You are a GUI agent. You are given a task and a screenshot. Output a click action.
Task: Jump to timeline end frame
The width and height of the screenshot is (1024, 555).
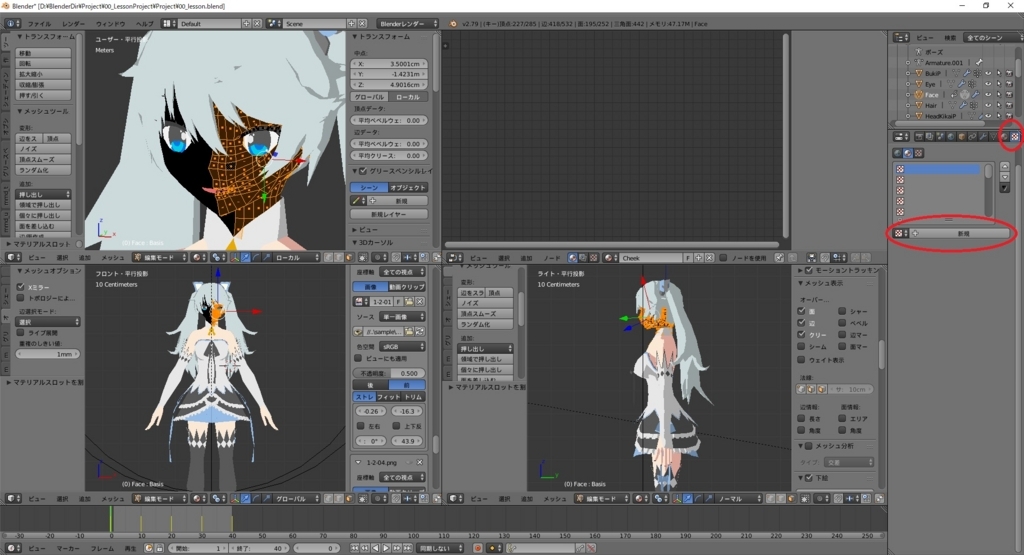coord(407,548)
